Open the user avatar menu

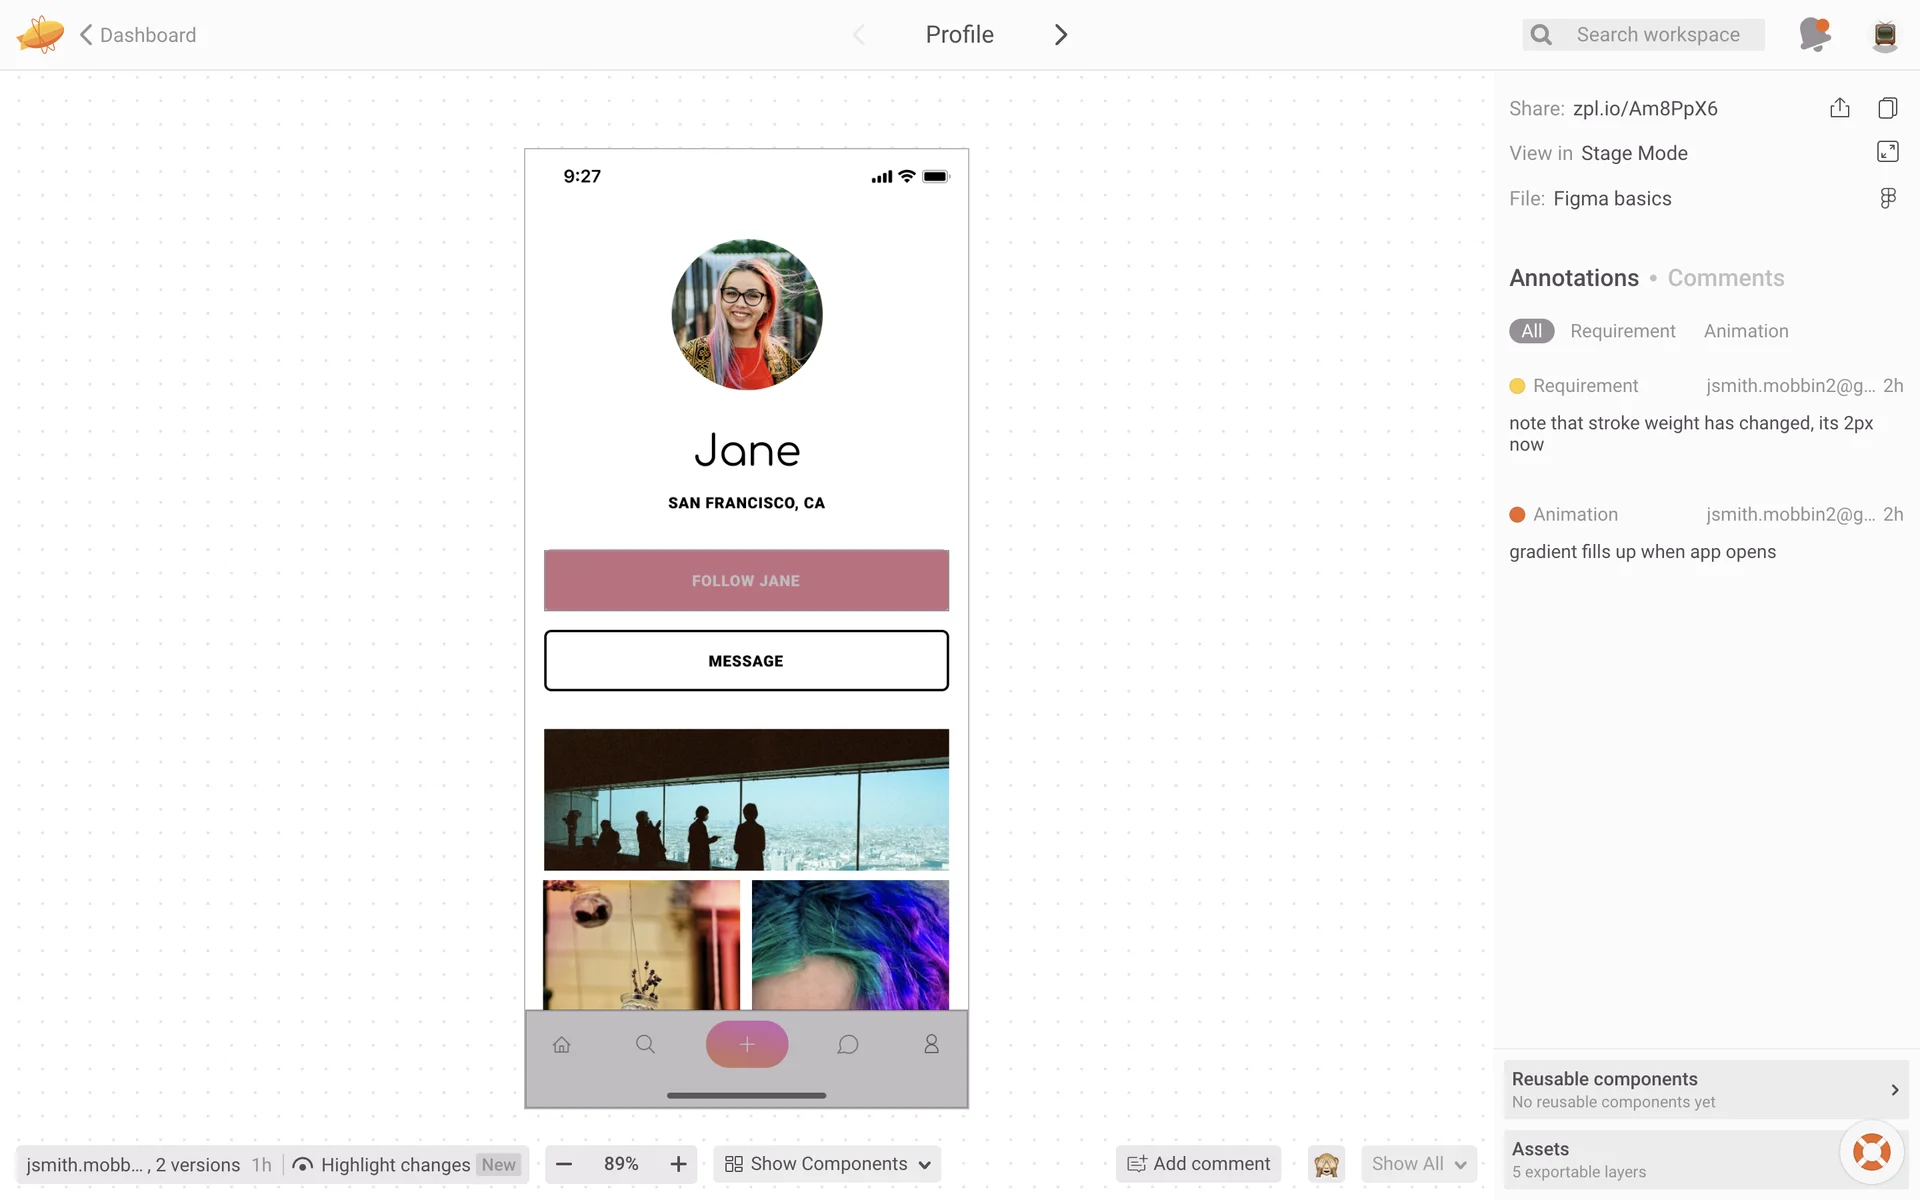pyautogui.click(x=1884, y=35)
